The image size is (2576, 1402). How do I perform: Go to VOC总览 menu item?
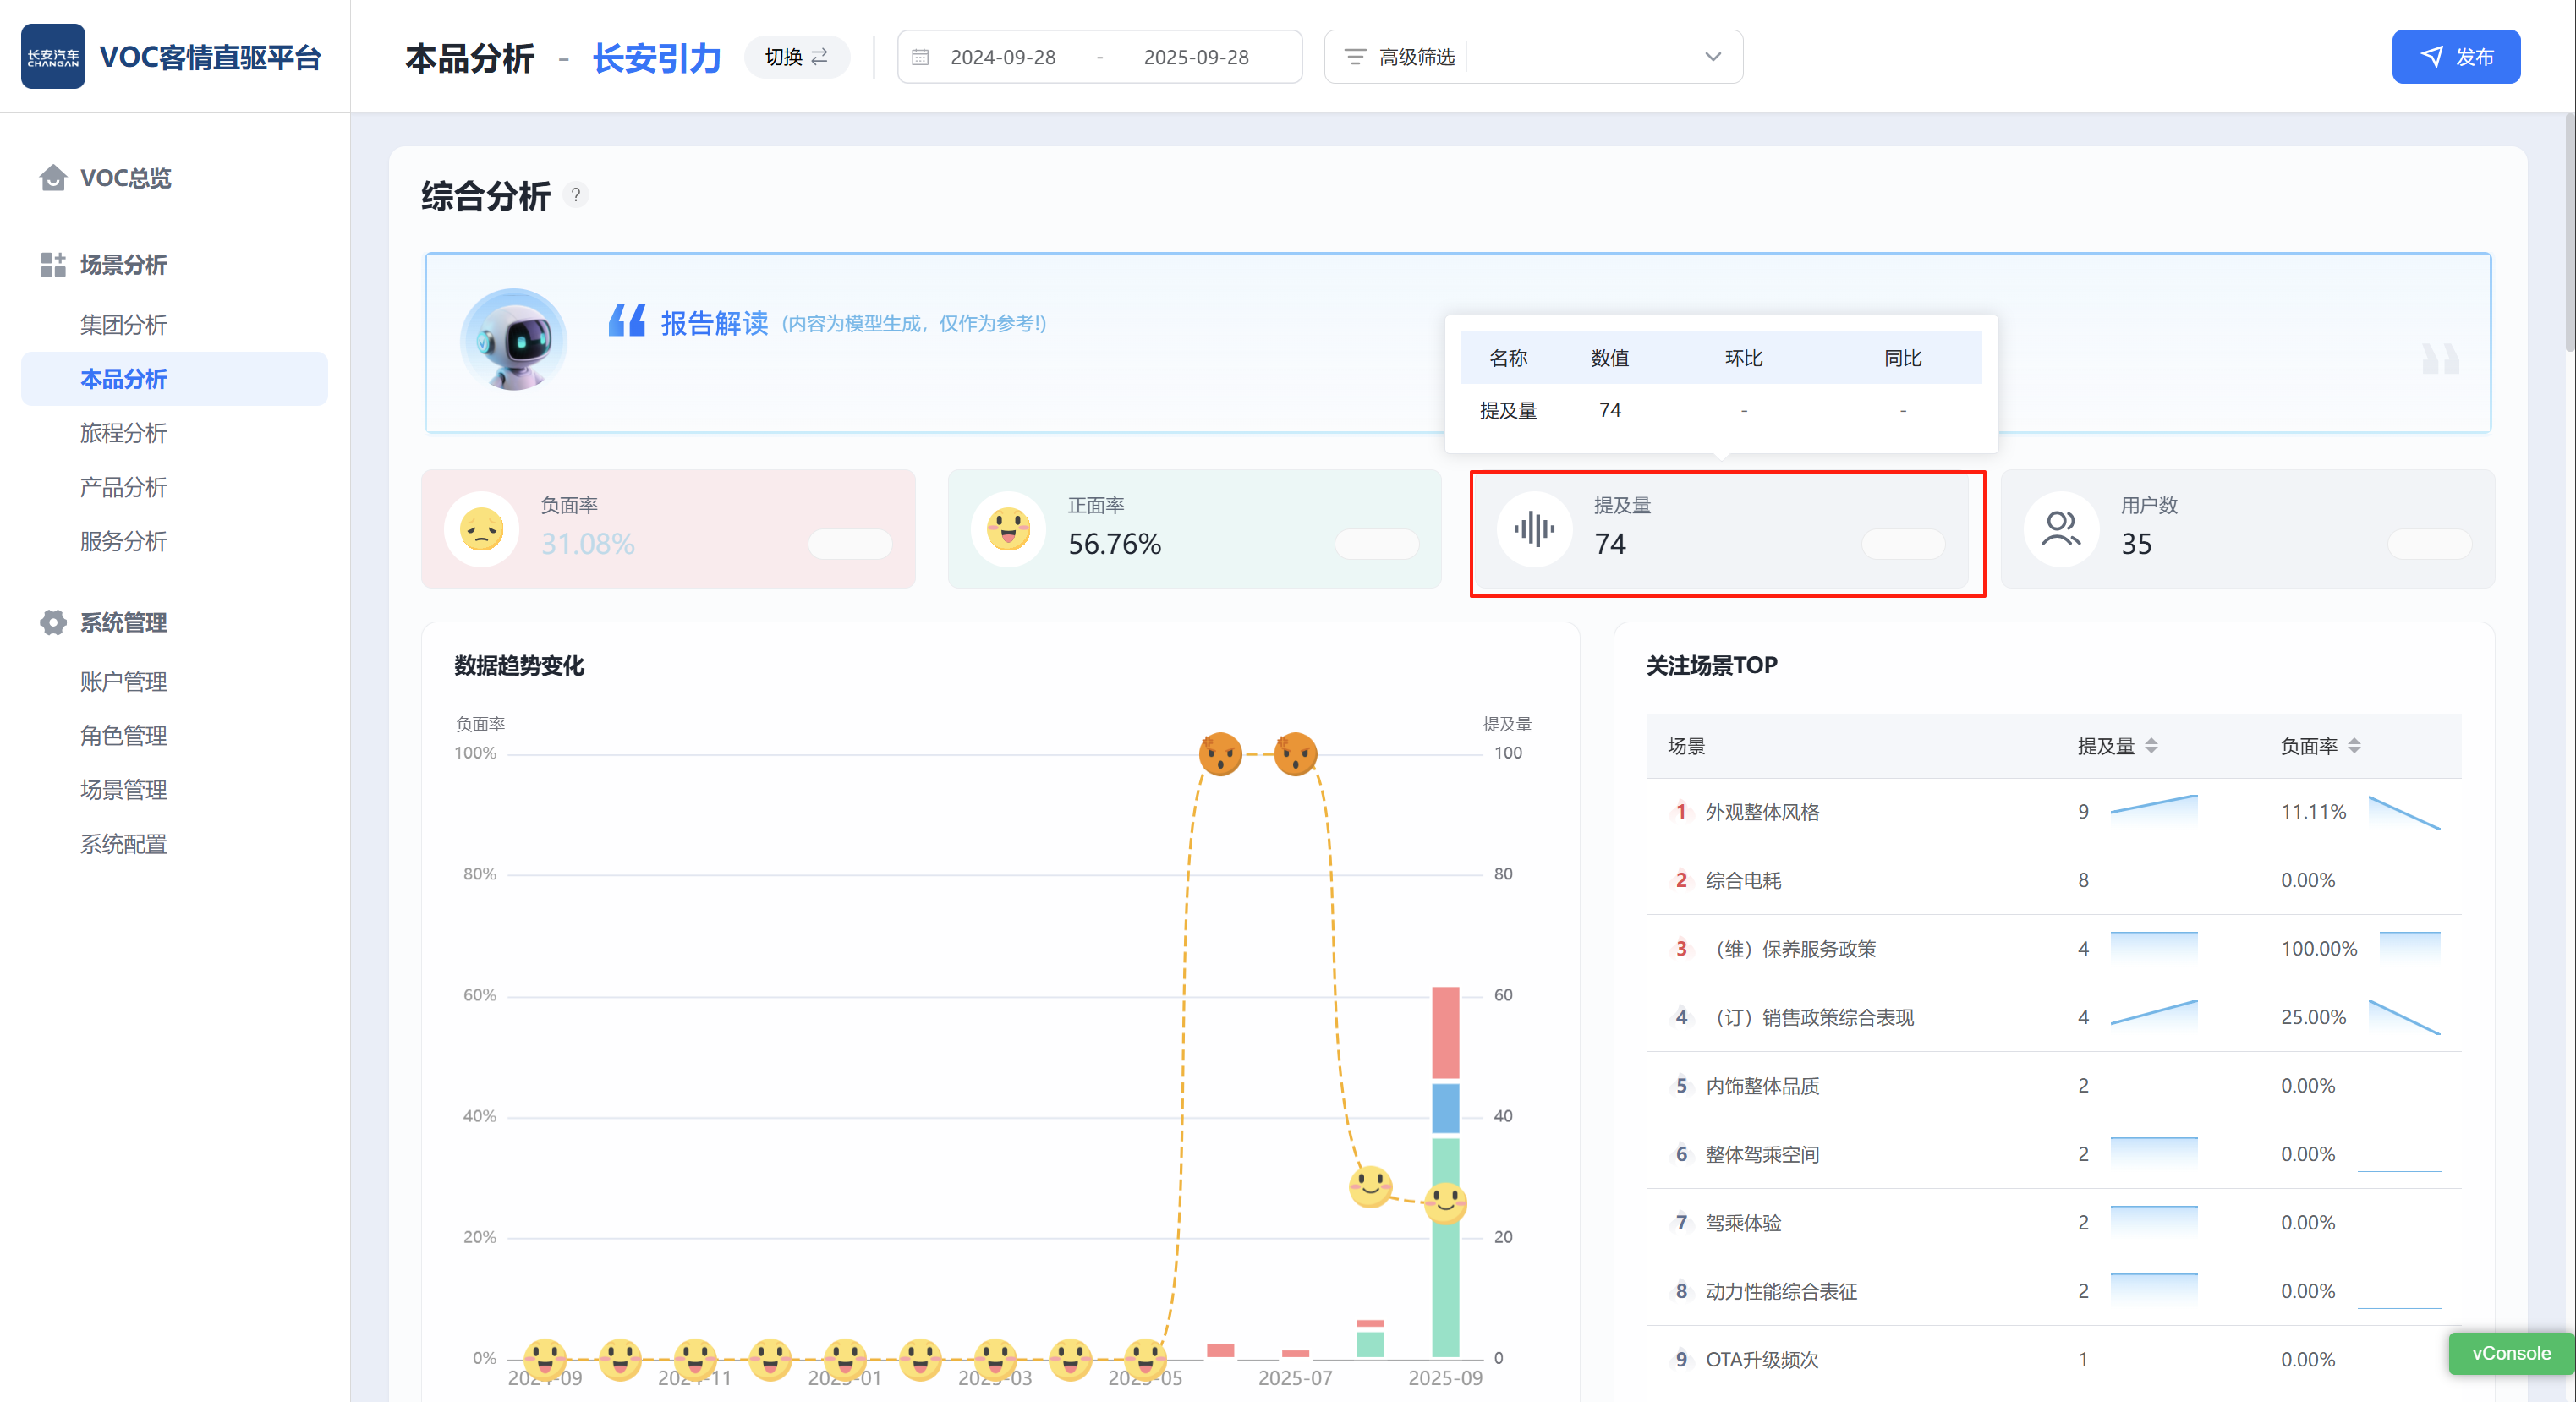tap(125, 178)
